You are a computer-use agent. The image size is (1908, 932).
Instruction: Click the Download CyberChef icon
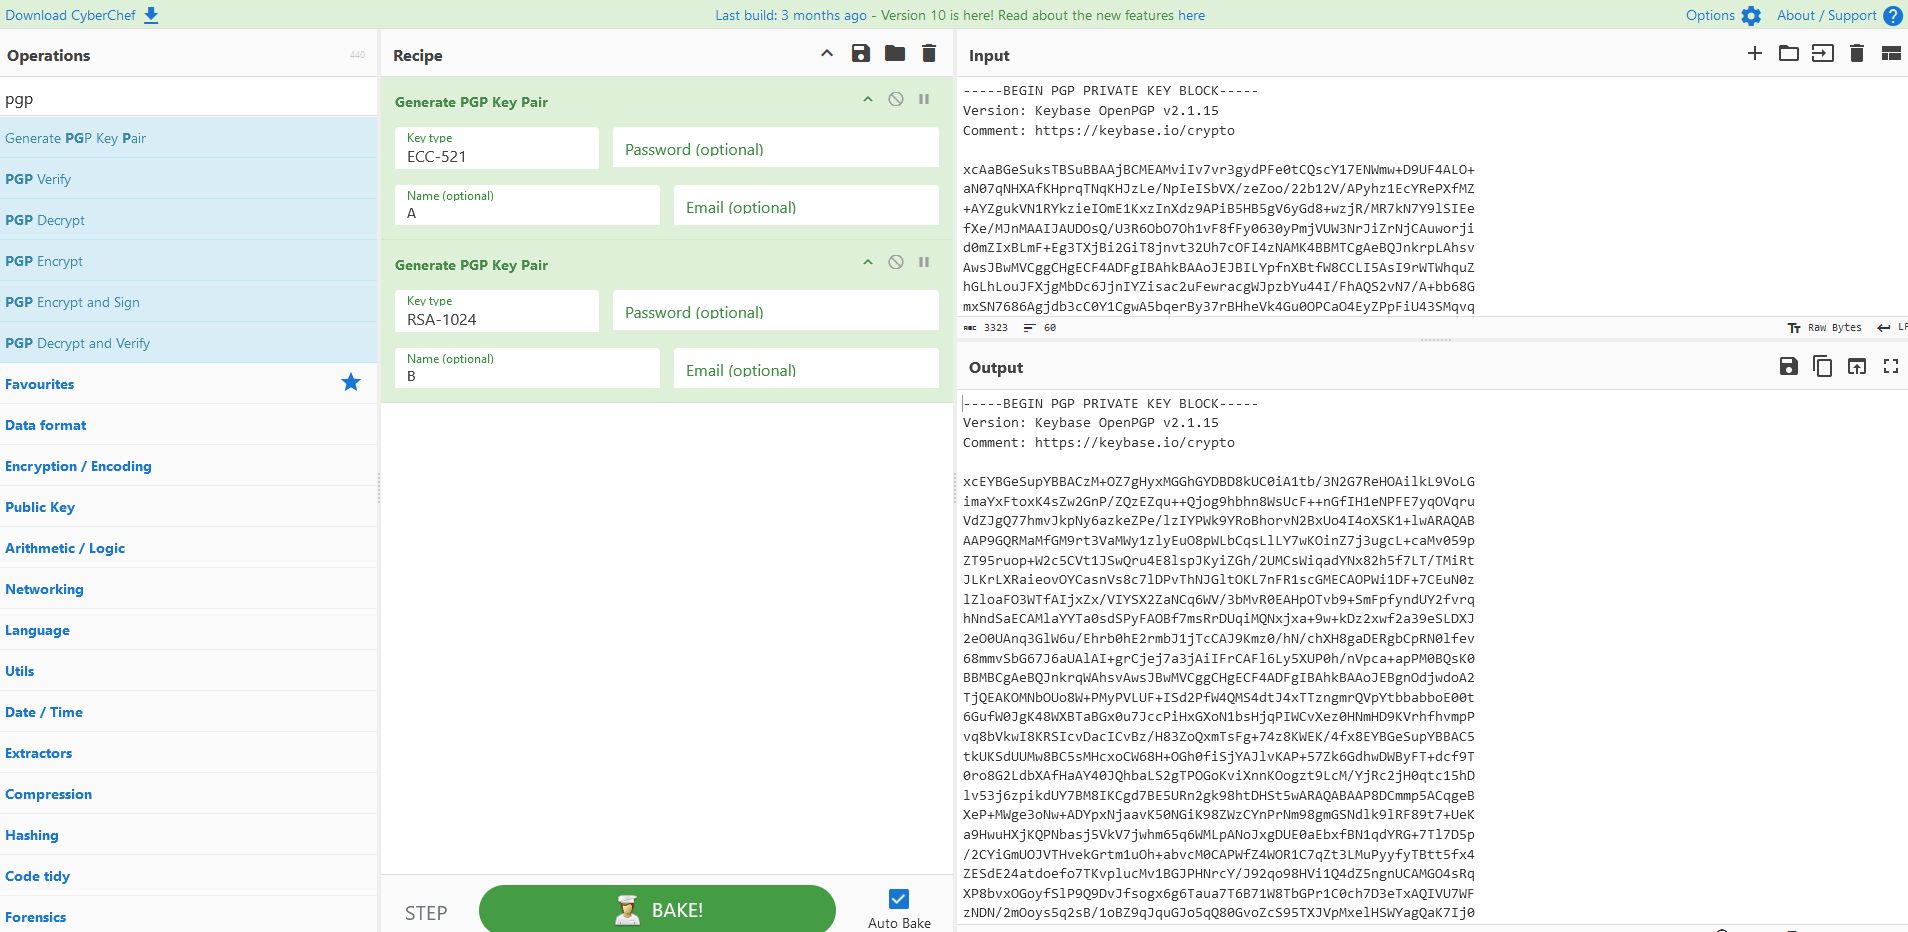151,15
